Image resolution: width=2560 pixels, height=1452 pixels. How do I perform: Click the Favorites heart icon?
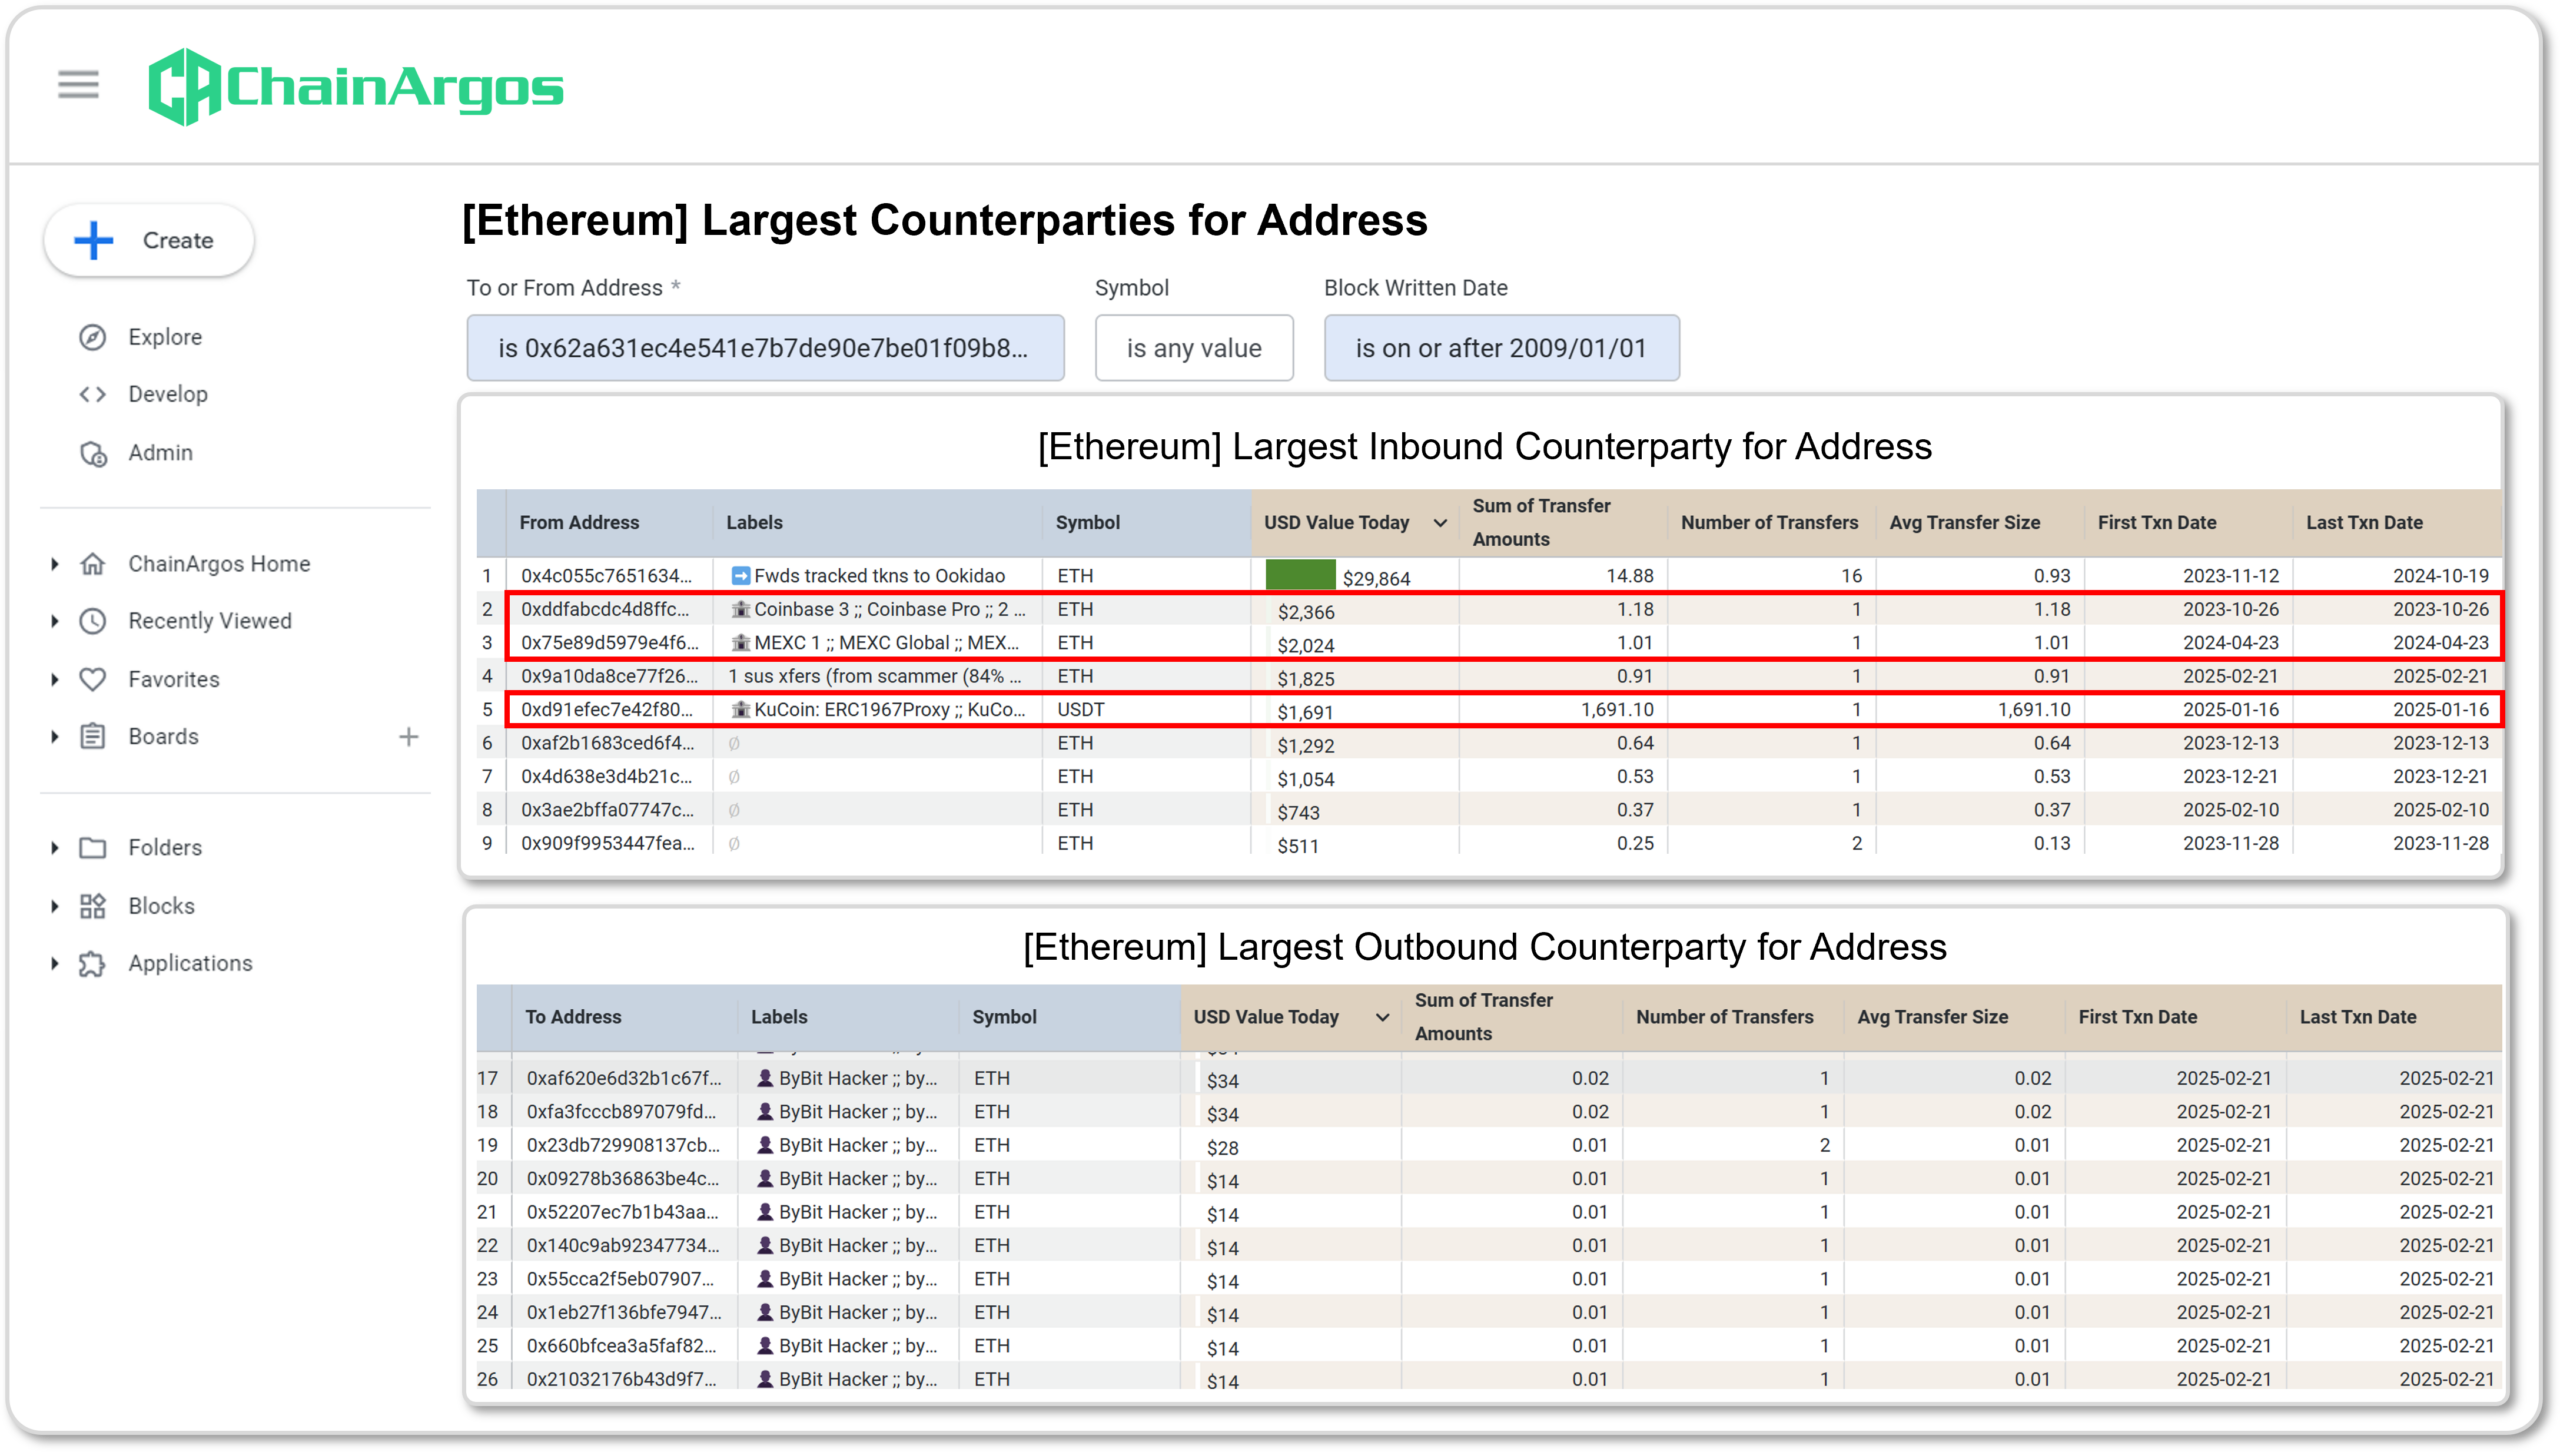93,679
